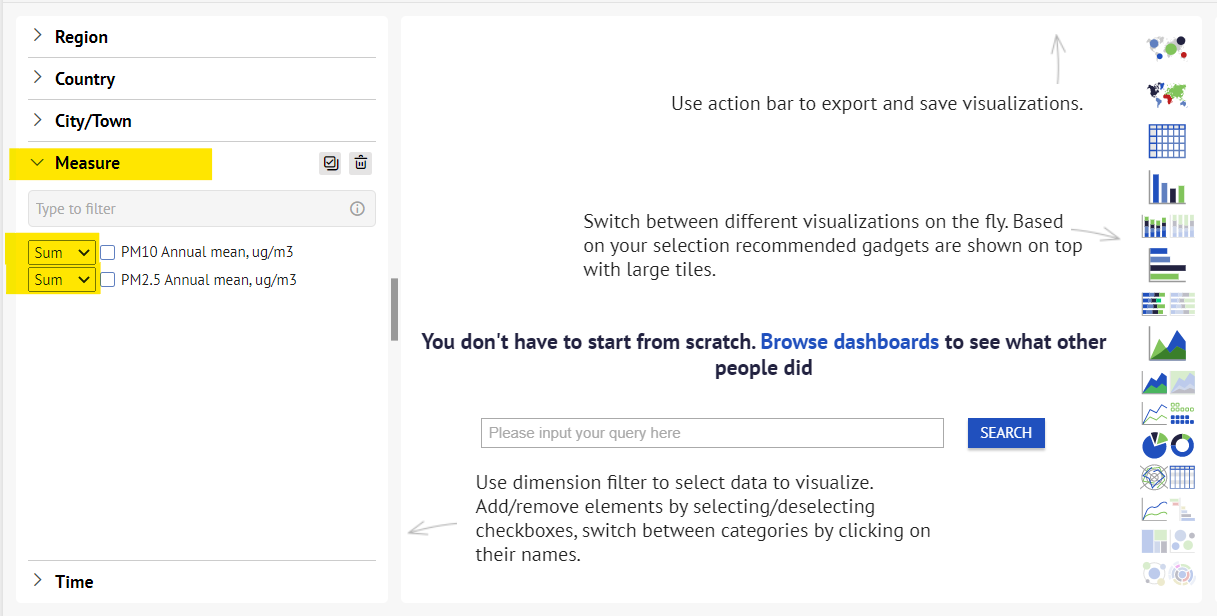Click the Browse dashboards link
Viewport: 1217px width, 616px height.
850,342
